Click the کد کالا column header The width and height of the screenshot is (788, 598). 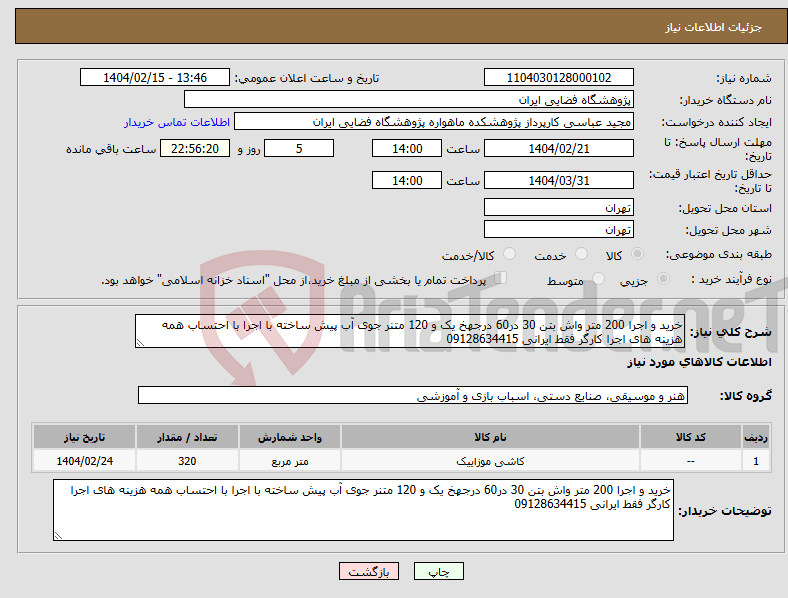click(691, 437)
